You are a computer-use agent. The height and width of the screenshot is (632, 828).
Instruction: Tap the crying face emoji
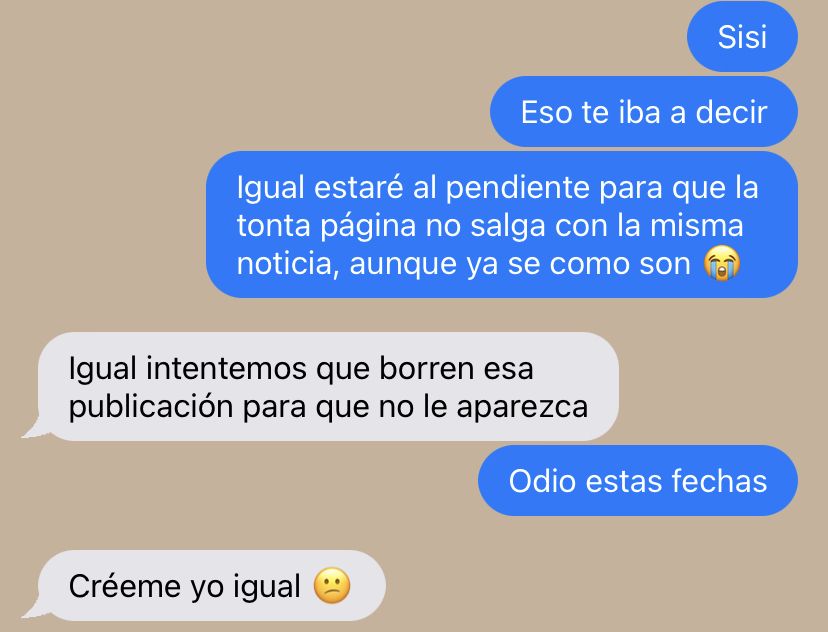click(x=722, y=263)
